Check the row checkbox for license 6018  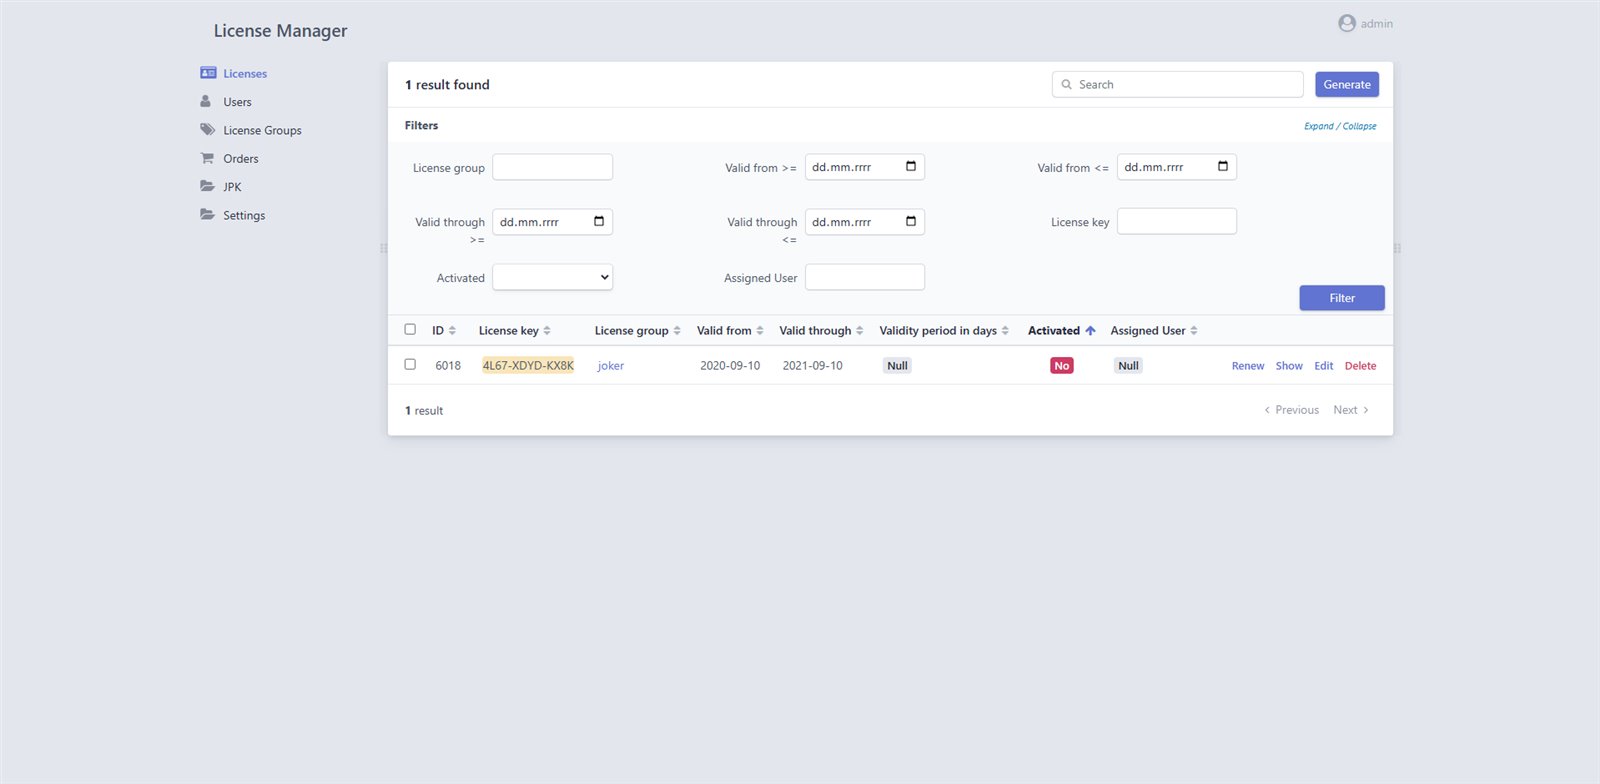(410, 365)
